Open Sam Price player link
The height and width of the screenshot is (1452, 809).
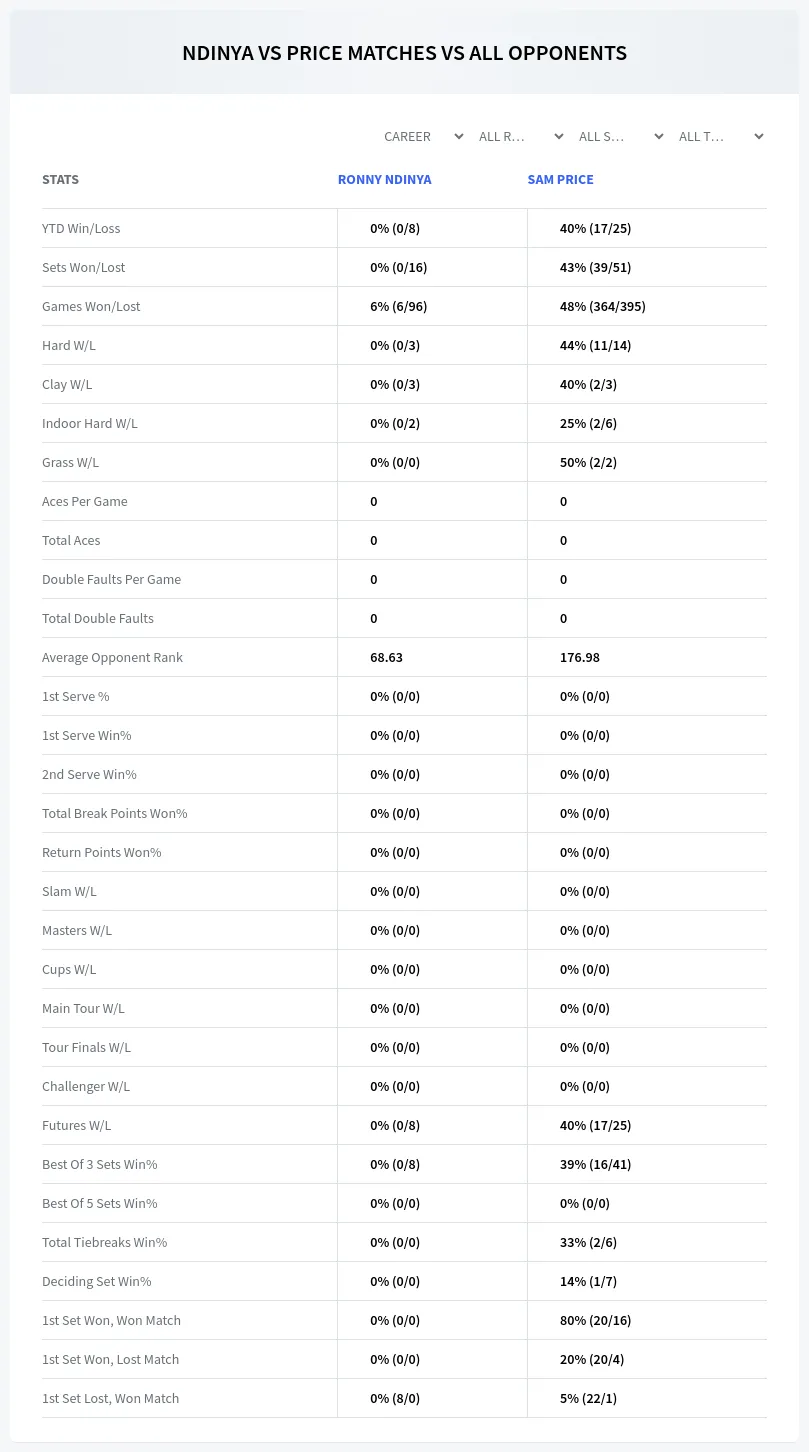pyautogui.click(x=560, y=180)
